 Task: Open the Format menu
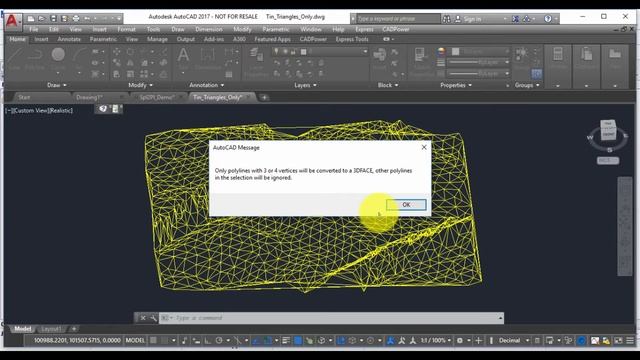(126, 29)
